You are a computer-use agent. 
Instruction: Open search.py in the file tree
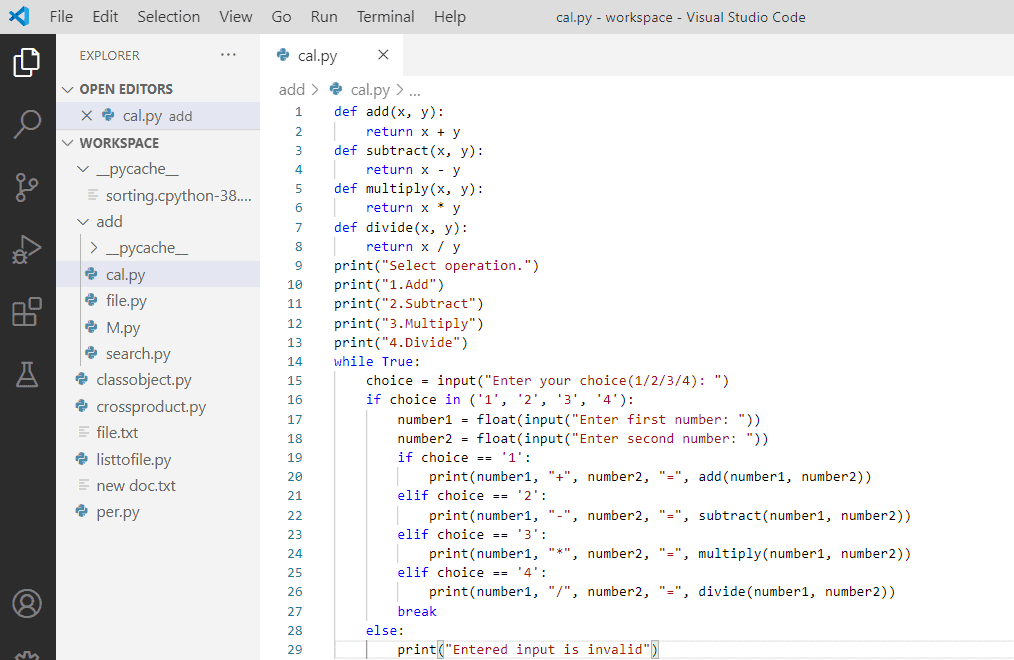[x=138, y=354]
